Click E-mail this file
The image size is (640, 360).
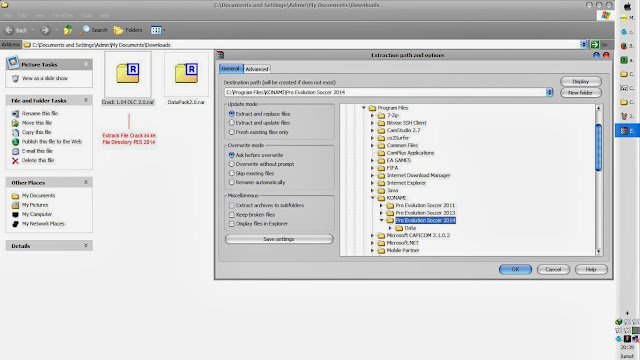click(x=37, y=151)
